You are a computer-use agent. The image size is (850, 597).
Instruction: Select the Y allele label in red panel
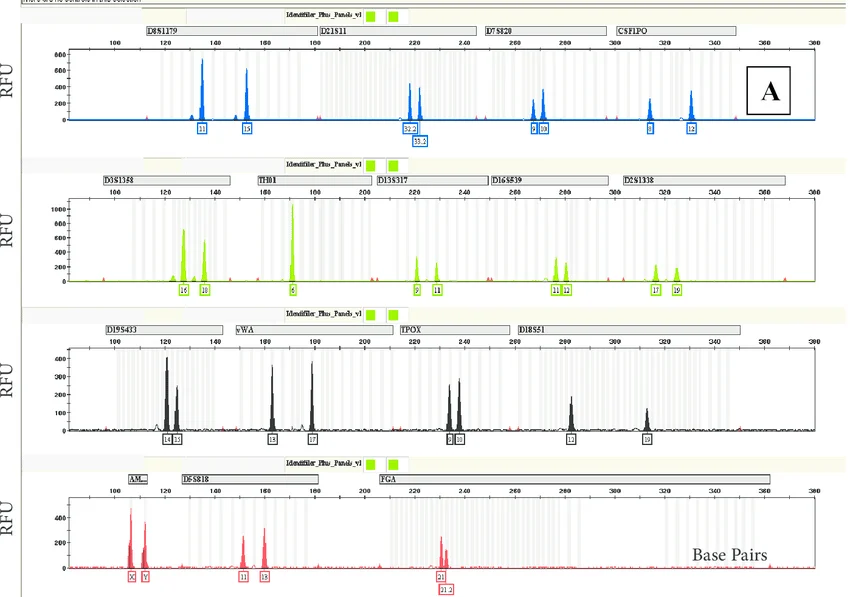[x=145, y=577]
